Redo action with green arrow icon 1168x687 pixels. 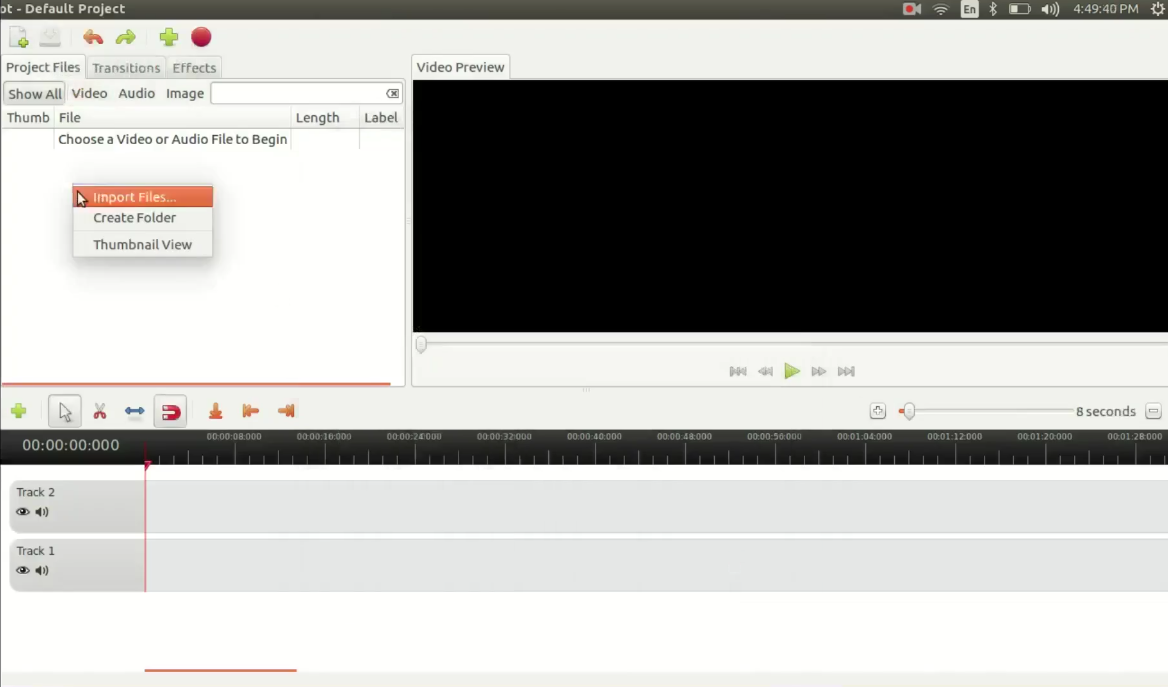[x=125, y=37]
